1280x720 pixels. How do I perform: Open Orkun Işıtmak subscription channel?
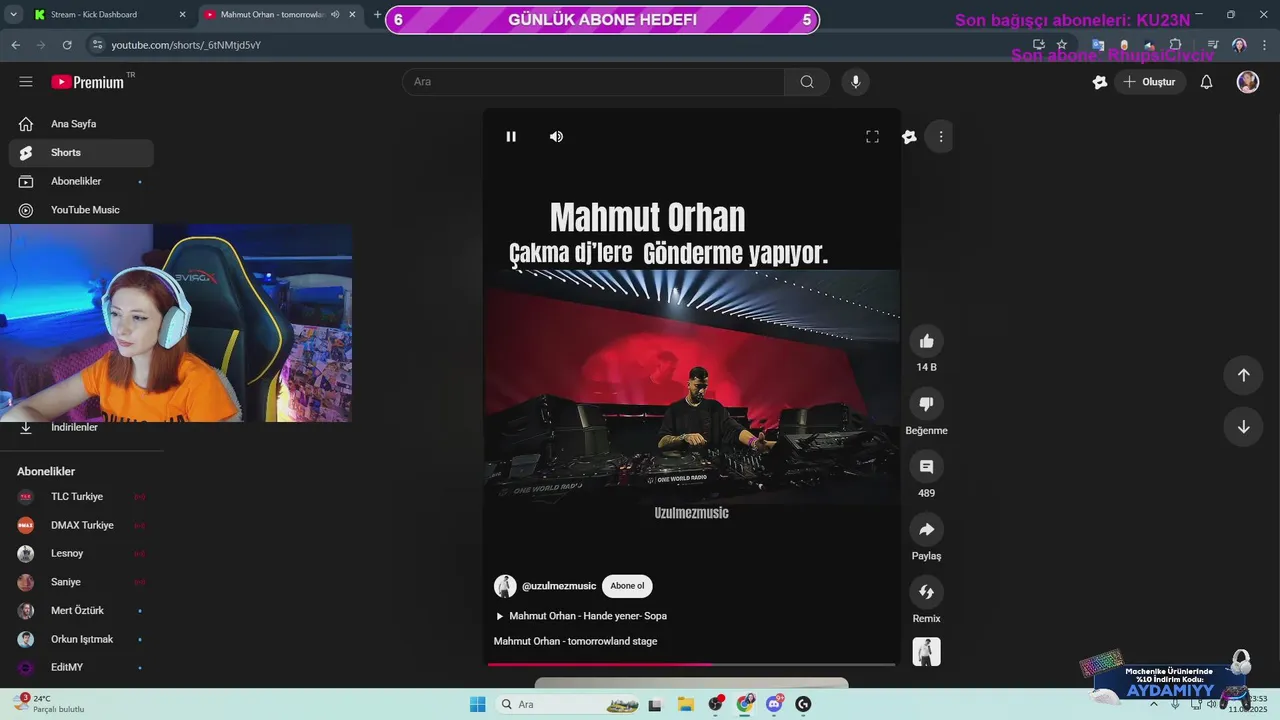[x=81, y=639]
